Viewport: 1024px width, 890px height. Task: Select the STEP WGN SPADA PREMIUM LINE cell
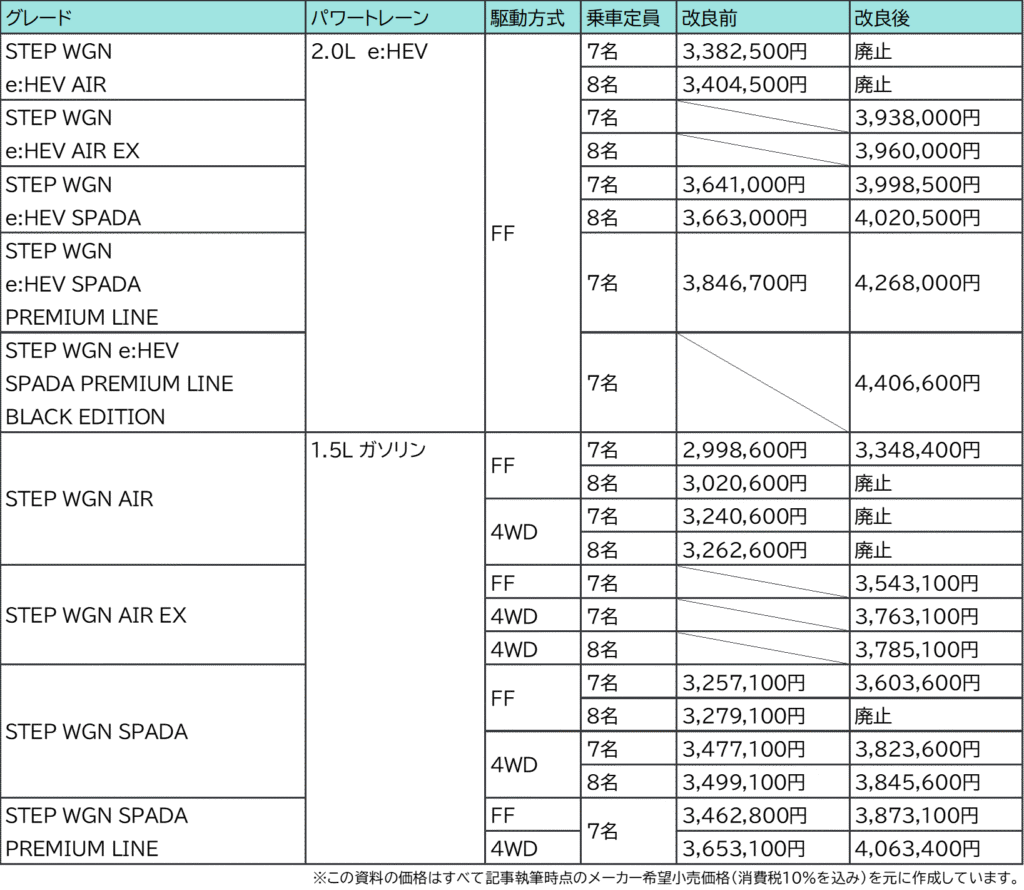153,832
